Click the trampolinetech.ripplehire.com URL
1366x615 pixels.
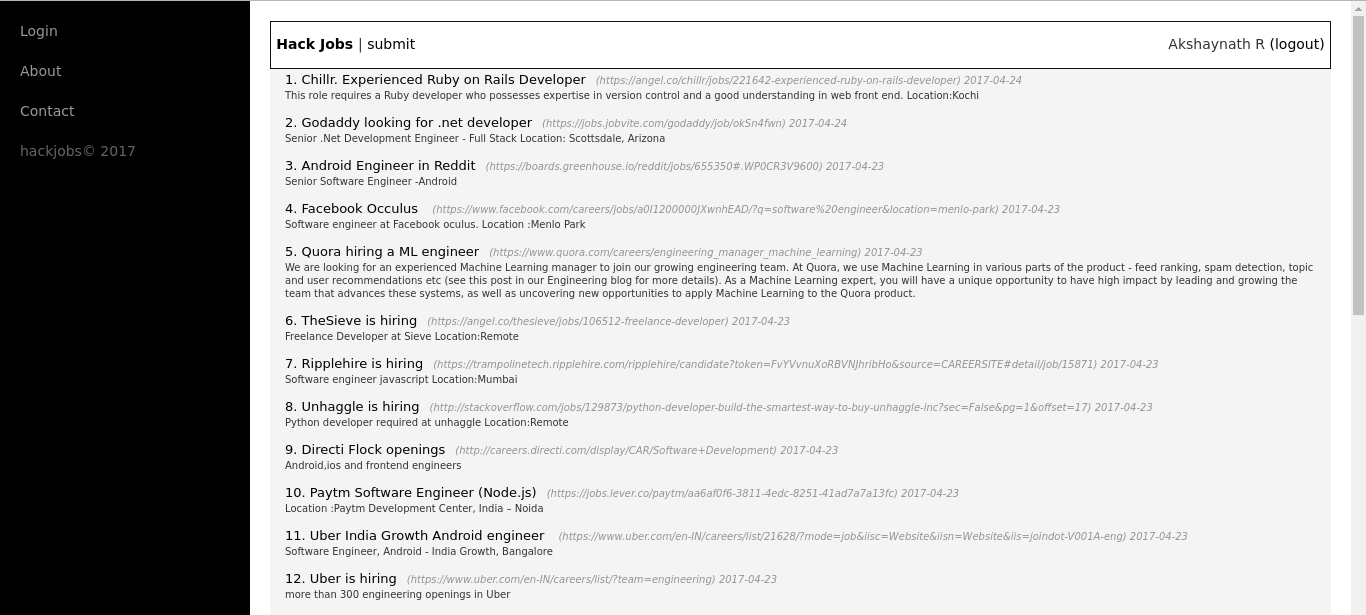tap(765, 364)
